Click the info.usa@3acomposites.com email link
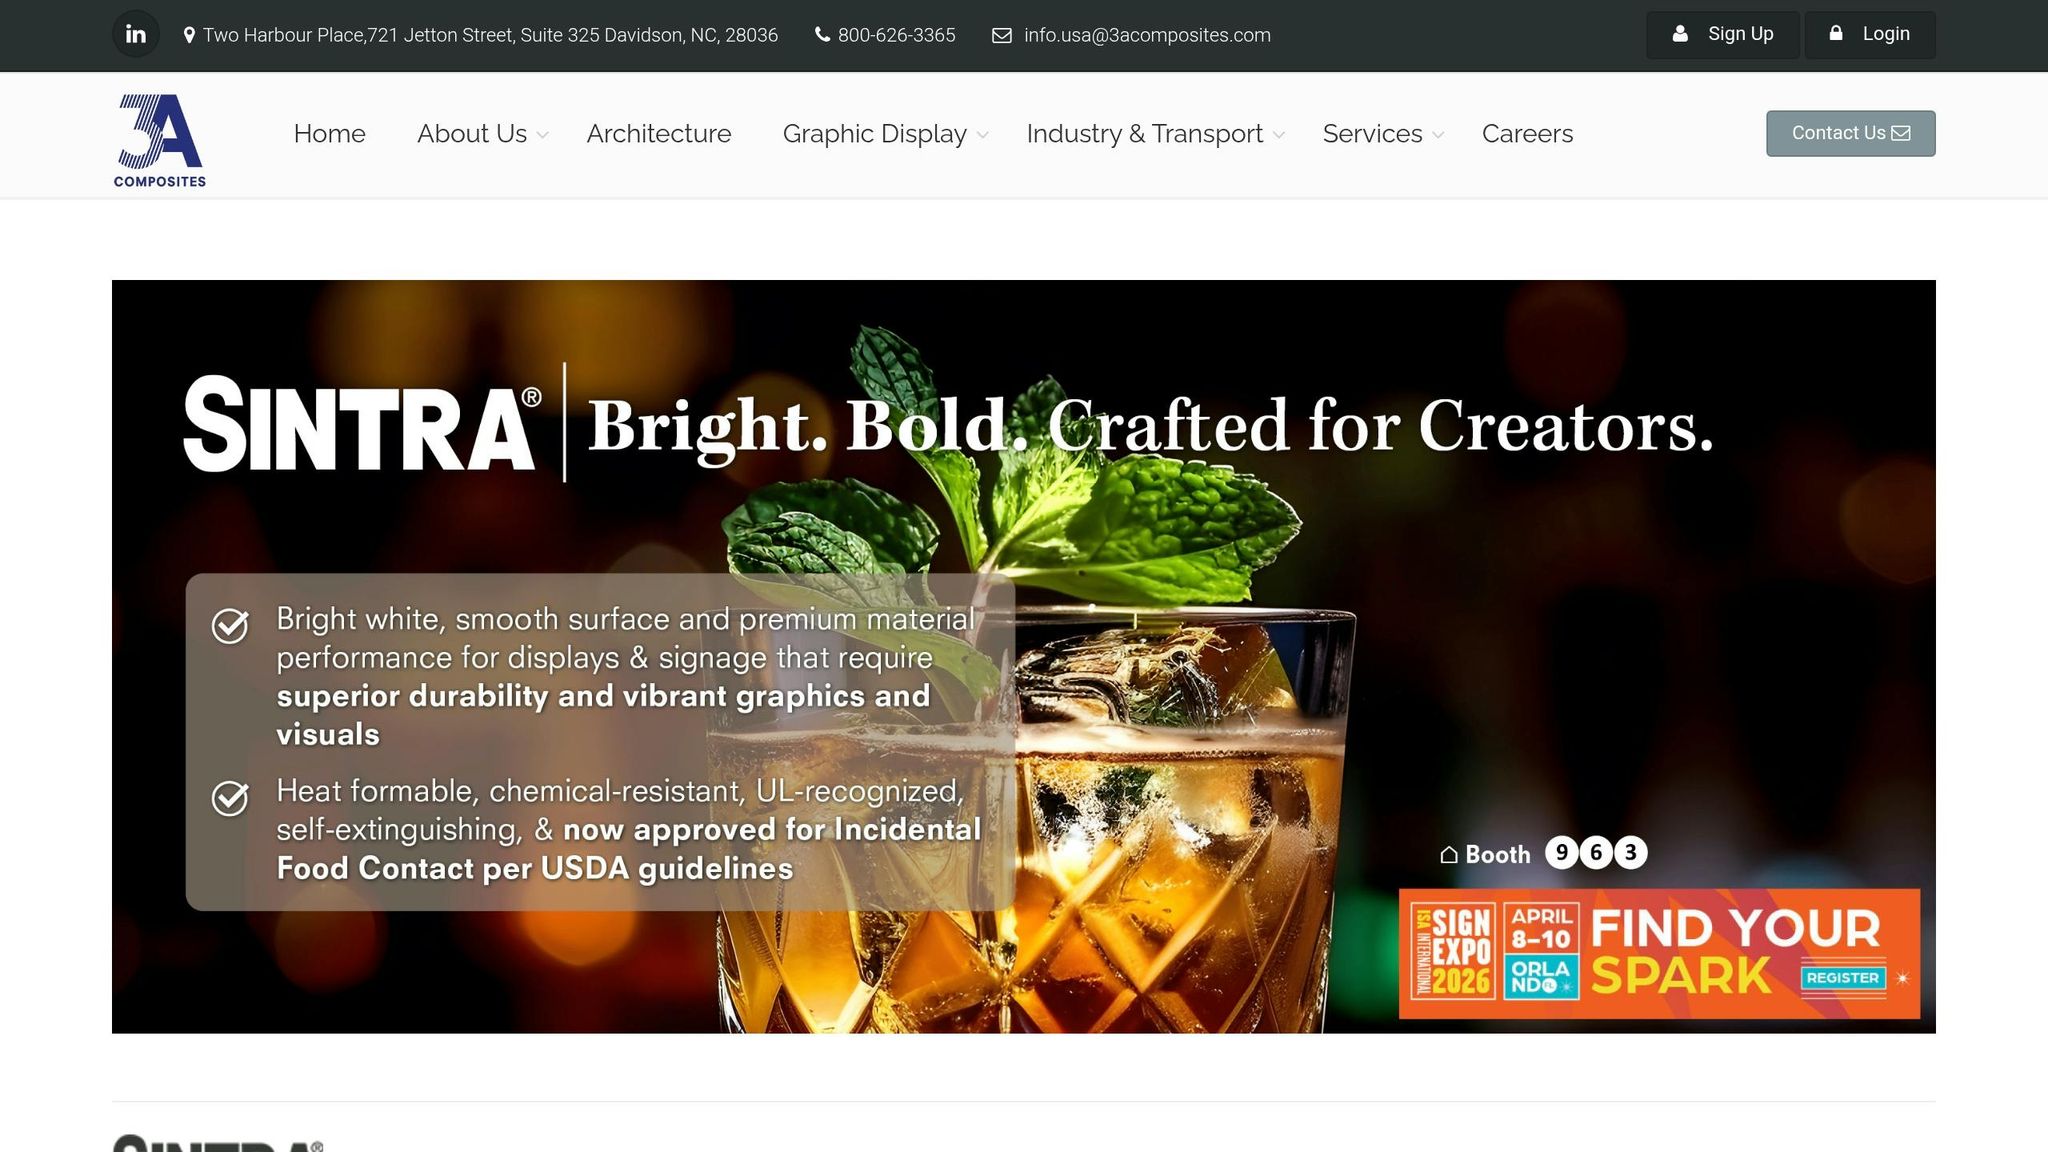 click(1147, 35)
